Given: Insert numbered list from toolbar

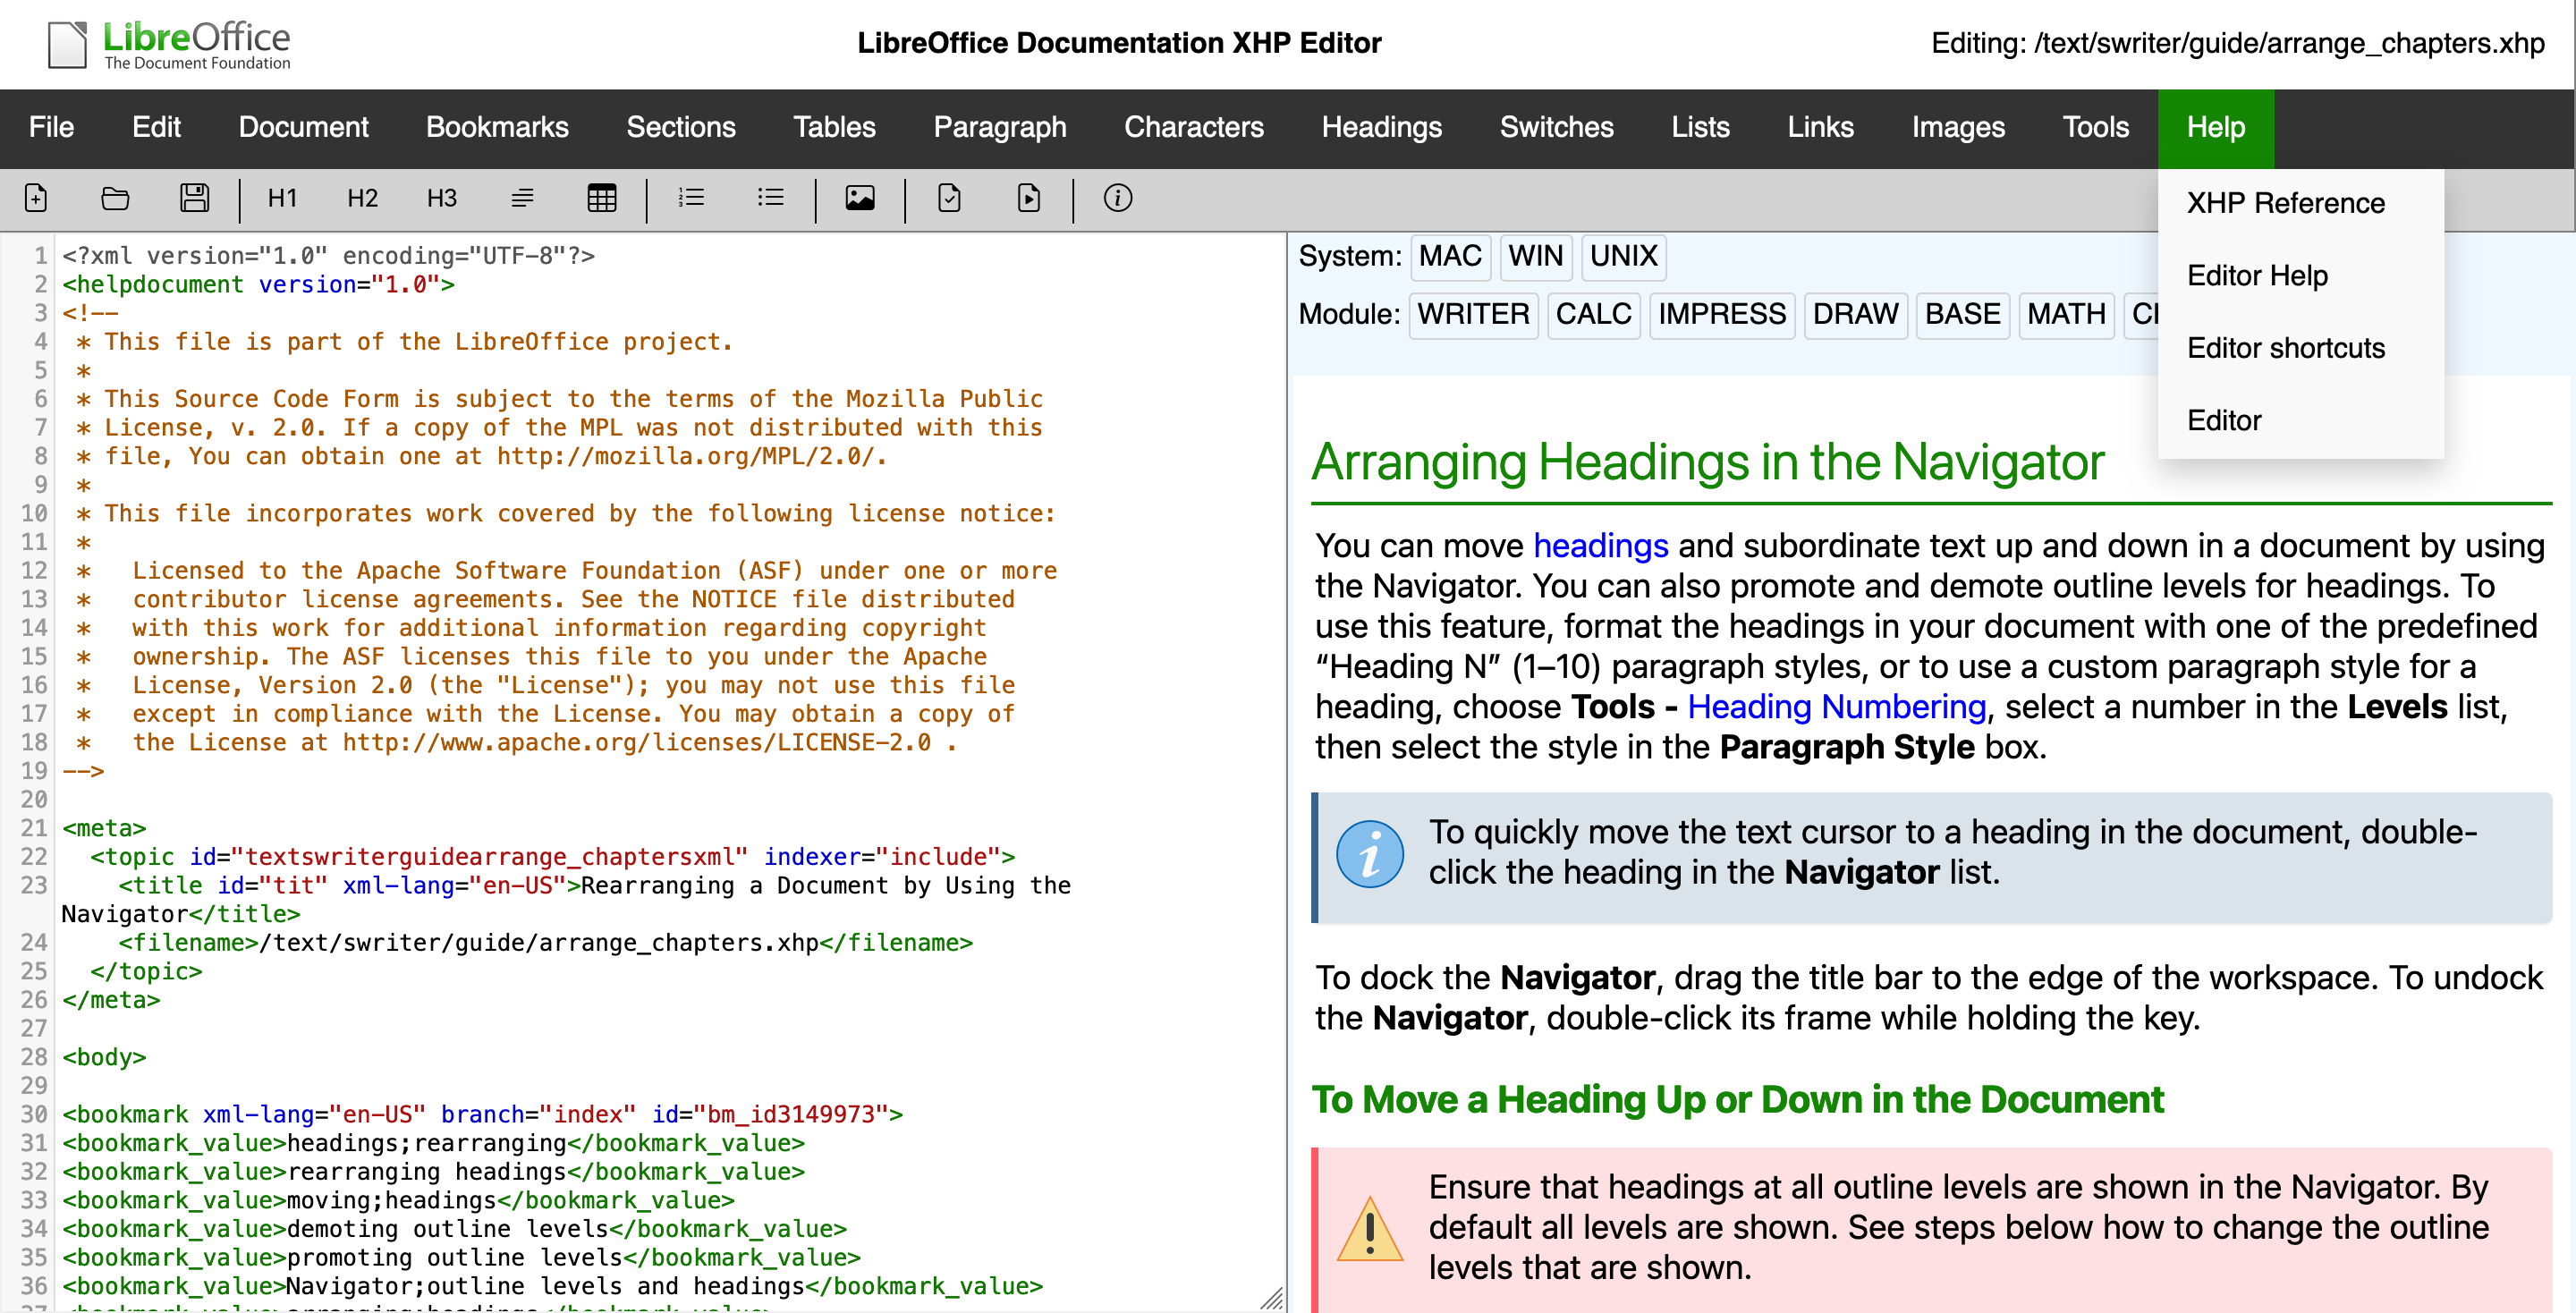Looking at the screenshot, I should [x=691, y=198].
